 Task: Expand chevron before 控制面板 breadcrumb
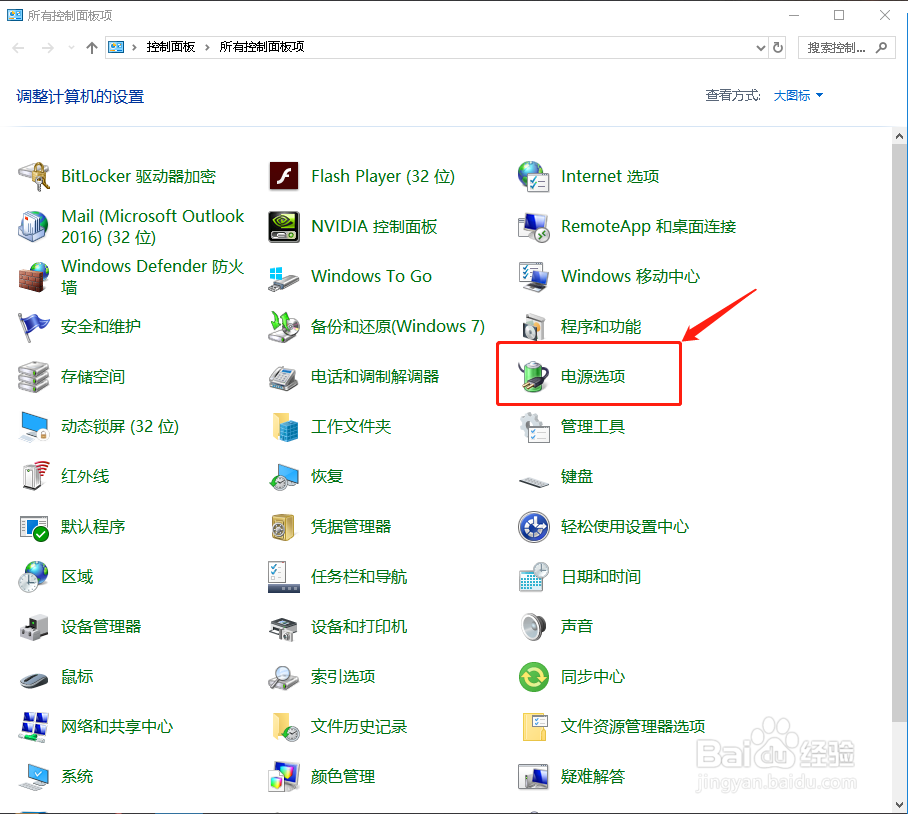pyautogui.click(x=134, y=47)
